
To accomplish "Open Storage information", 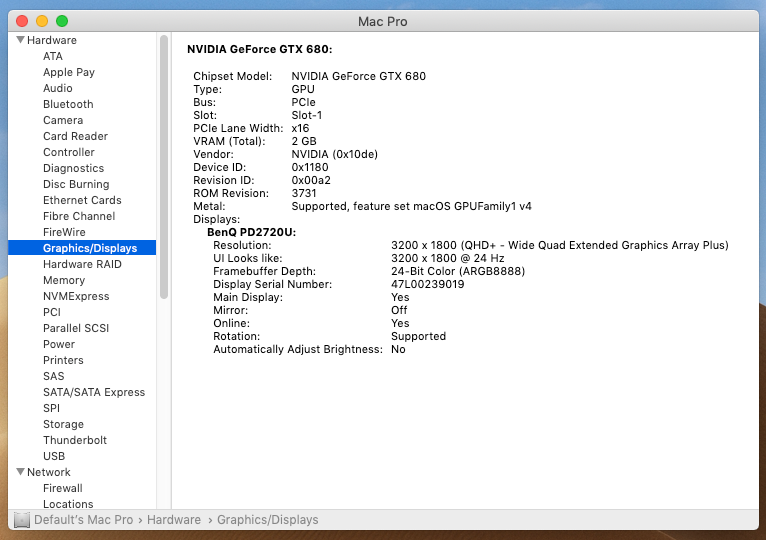I will [x=64, y=424].
